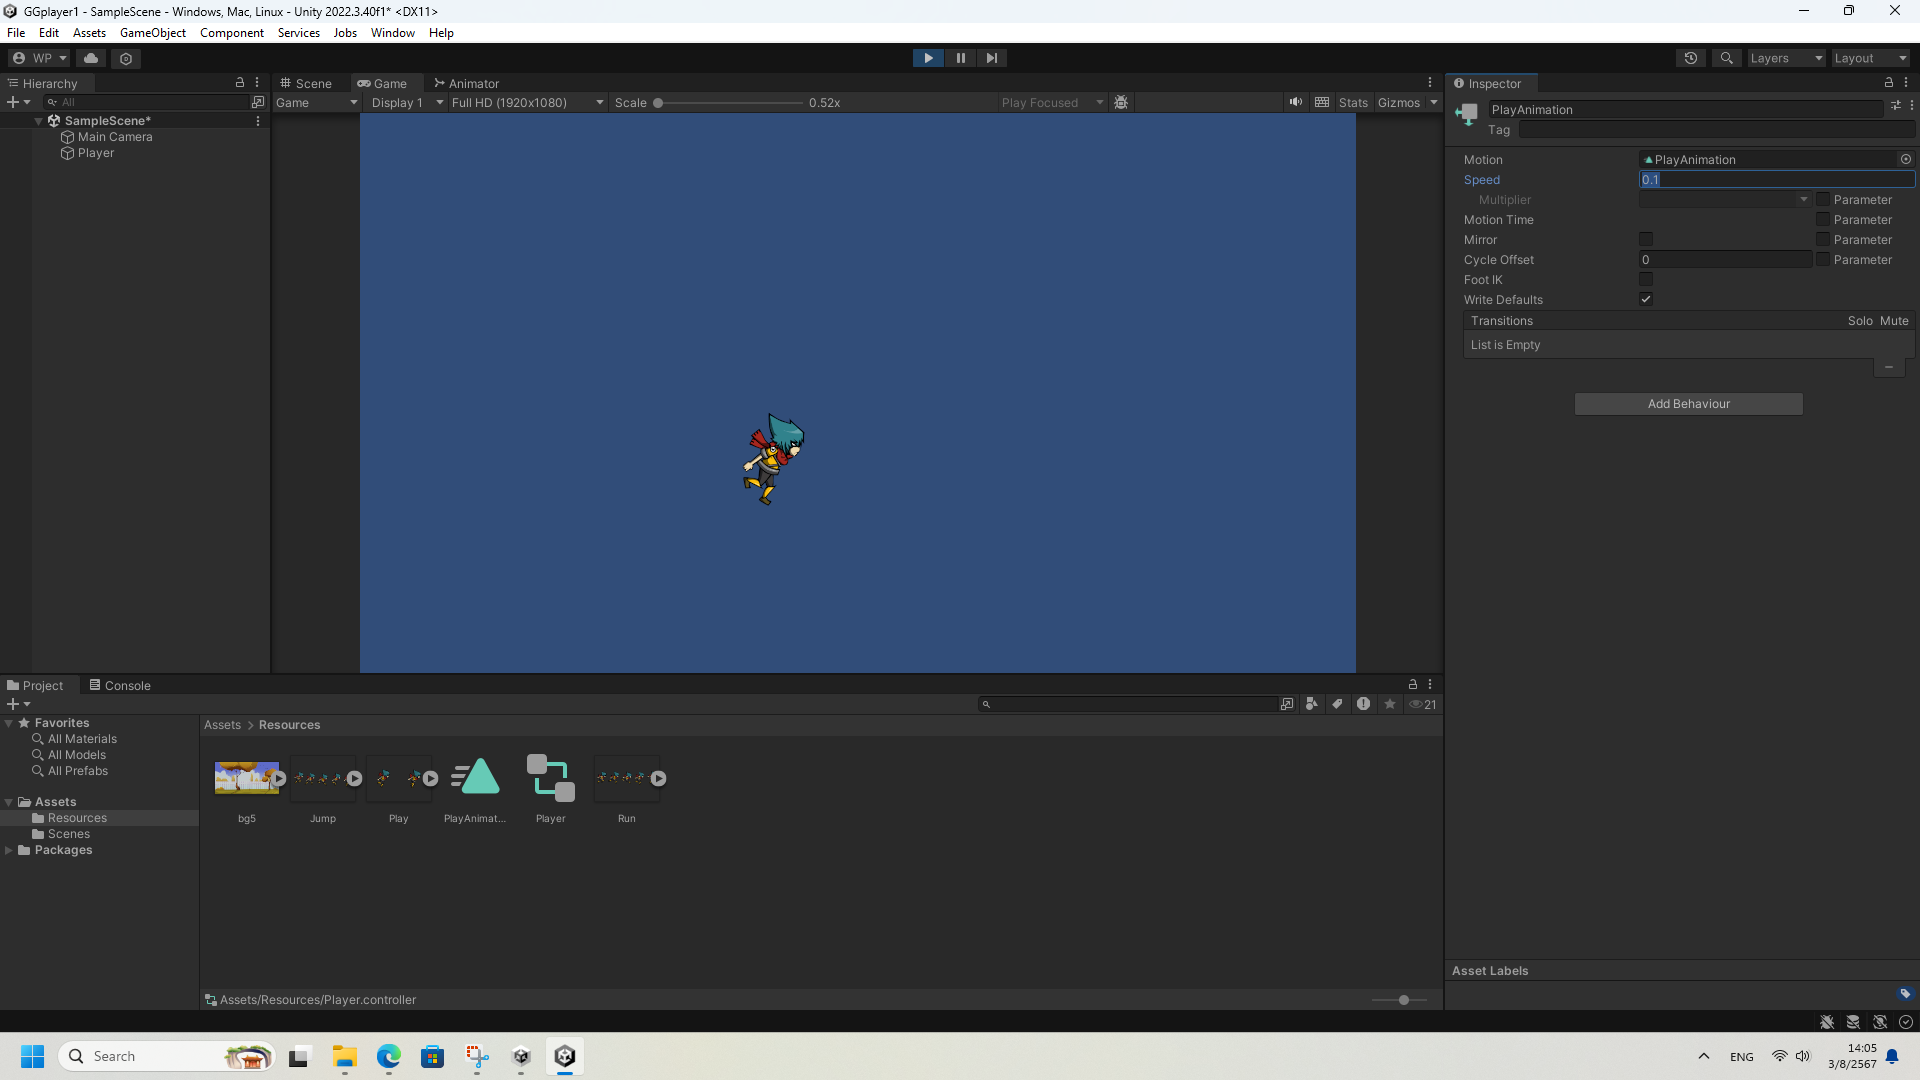Image resolution: width=1920 pixels, height=1080 pixels.
Task: Mute game audio with speaker icon
Action: [x=1295, y=102]
